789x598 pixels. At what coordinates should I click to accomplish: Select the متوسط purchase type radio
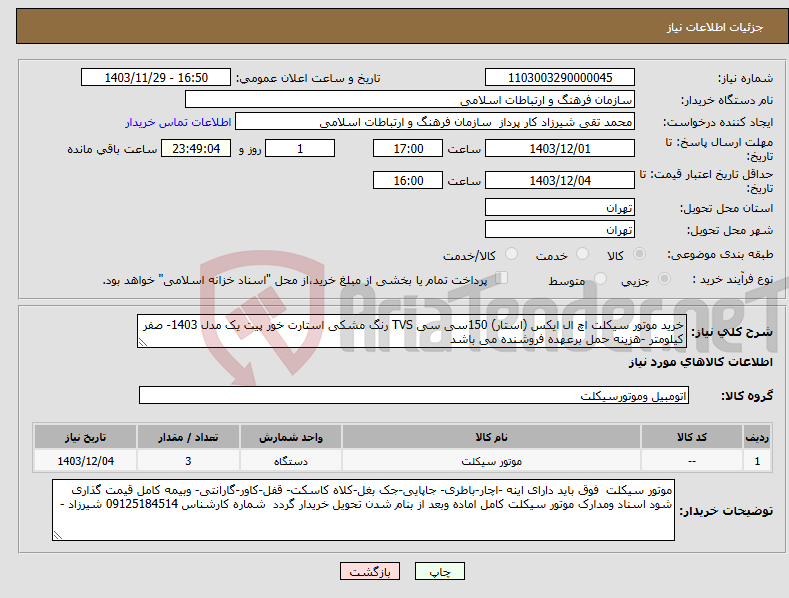(600, 278)
